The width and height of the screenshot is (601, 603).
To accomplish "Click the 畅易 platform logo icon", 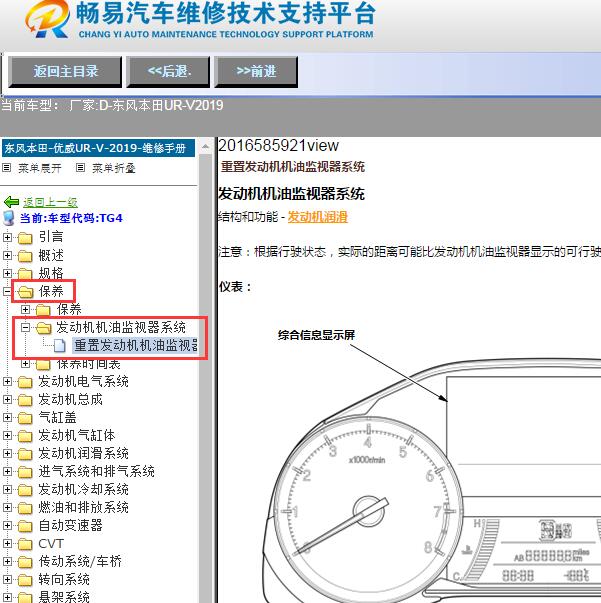I will tap(48, 19).
